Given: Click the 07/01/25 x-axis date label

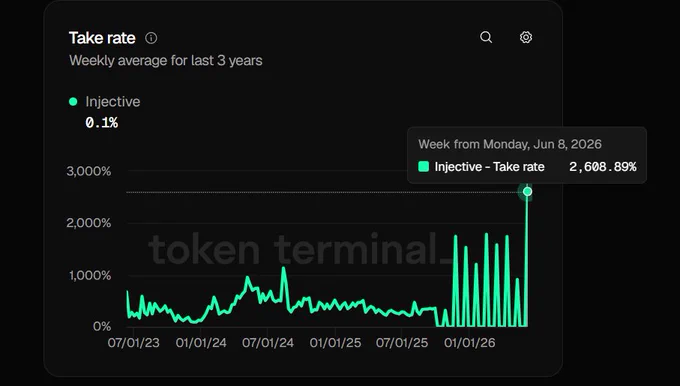Looking at the screenshot, I should [x=402, y=343].
